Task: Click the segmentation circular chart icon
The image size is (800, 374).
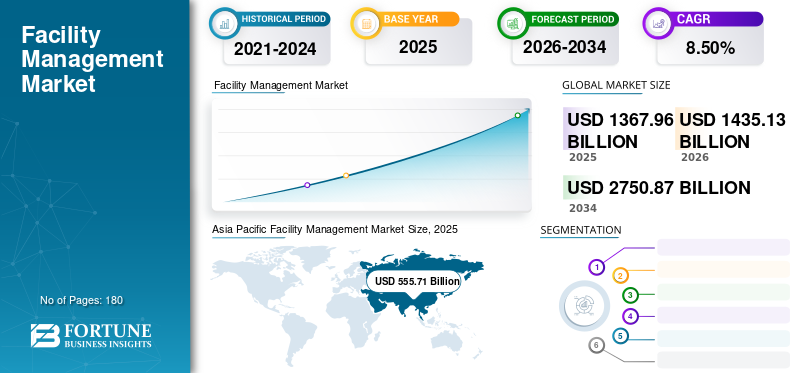Action: 584,306
